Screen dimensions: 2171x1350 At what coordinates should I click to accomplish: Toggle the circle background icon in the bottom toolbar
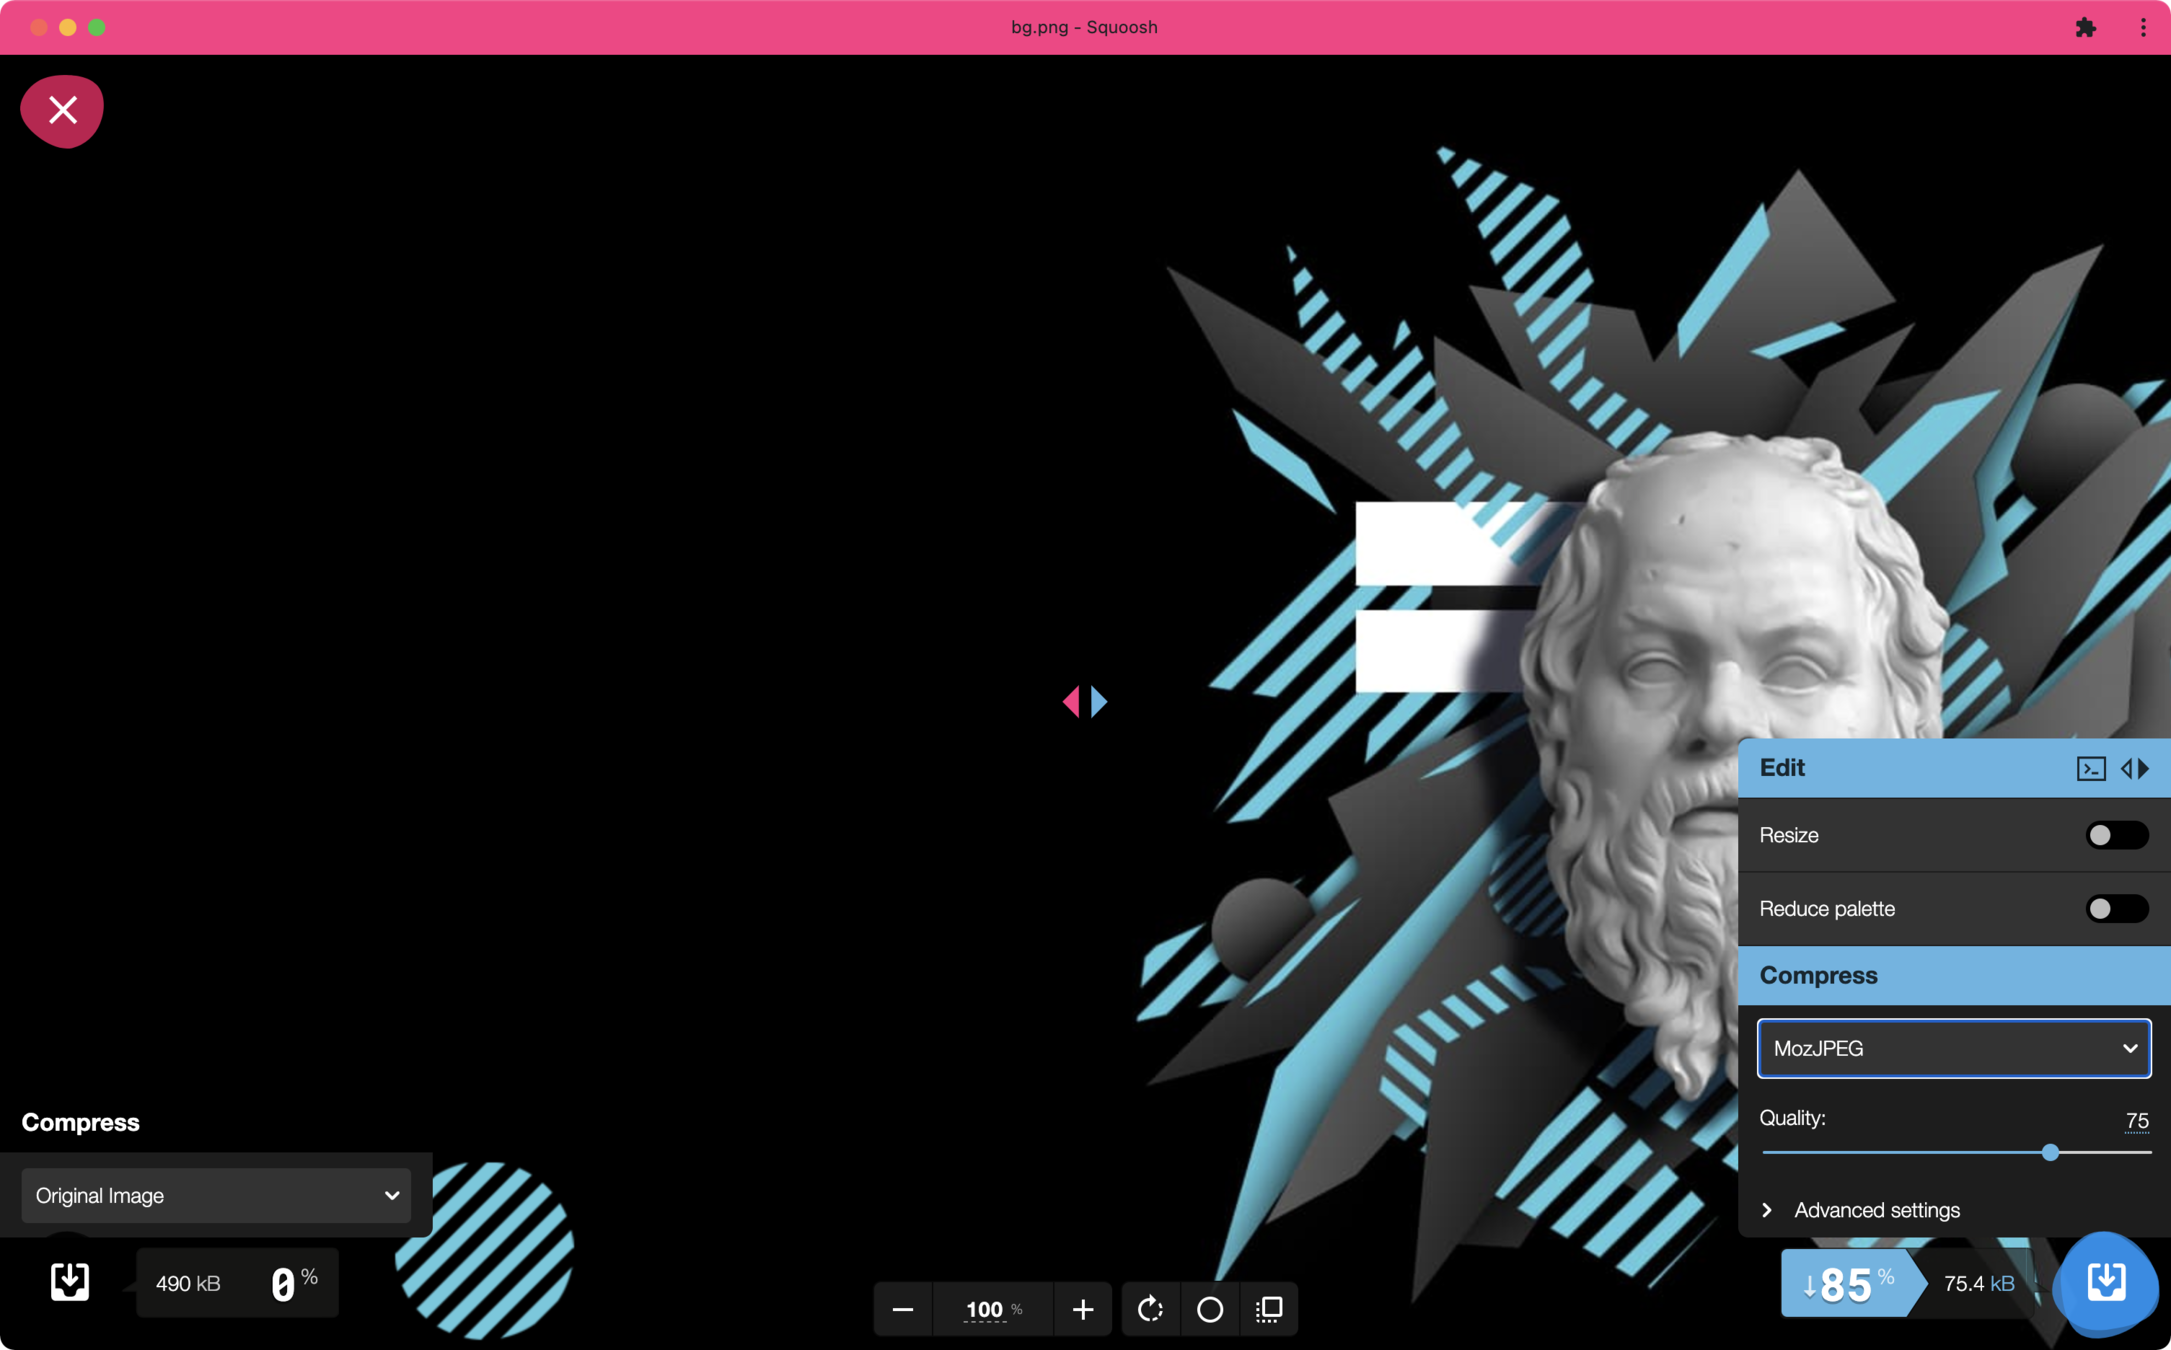point(1209,1309)
